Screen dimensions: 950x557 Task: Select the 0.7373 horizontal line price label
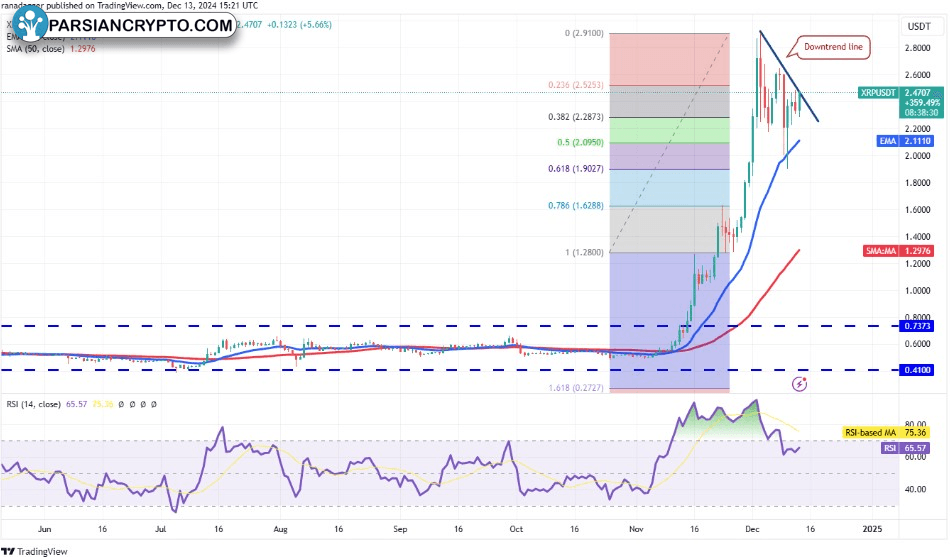tap(917, 326)
